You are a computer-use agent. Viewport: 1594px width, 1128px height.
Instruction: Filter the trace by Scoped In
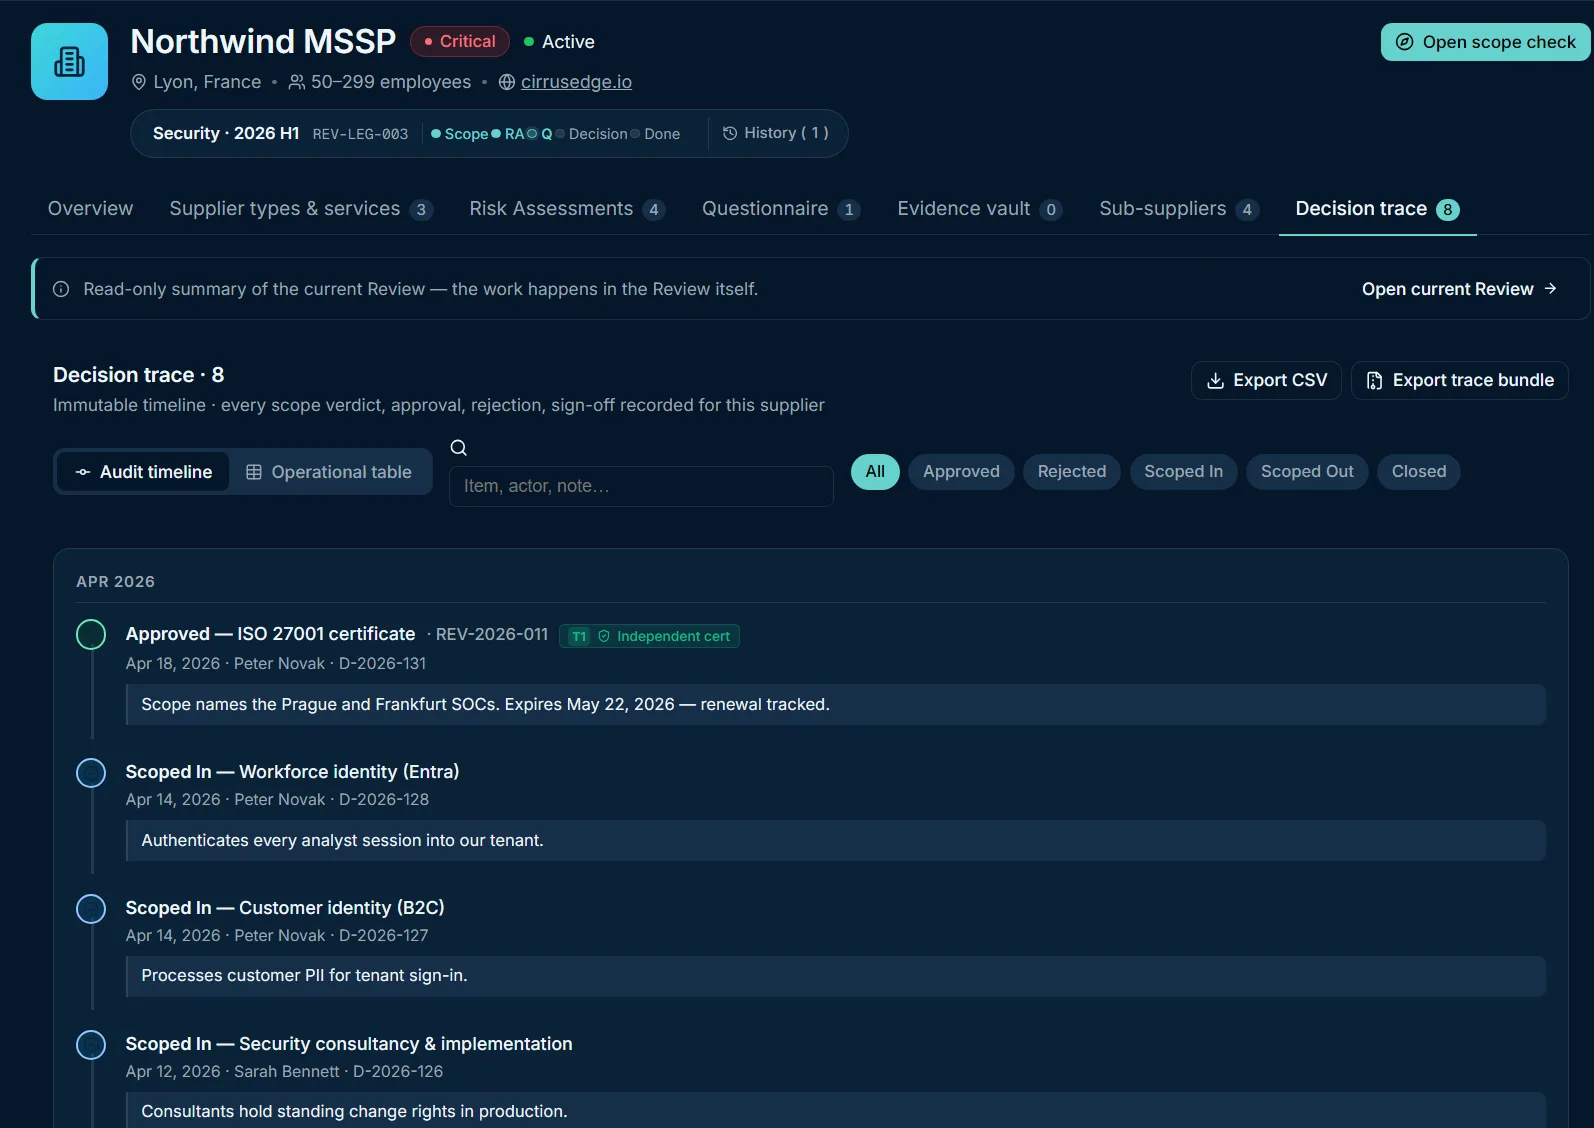1183,472
